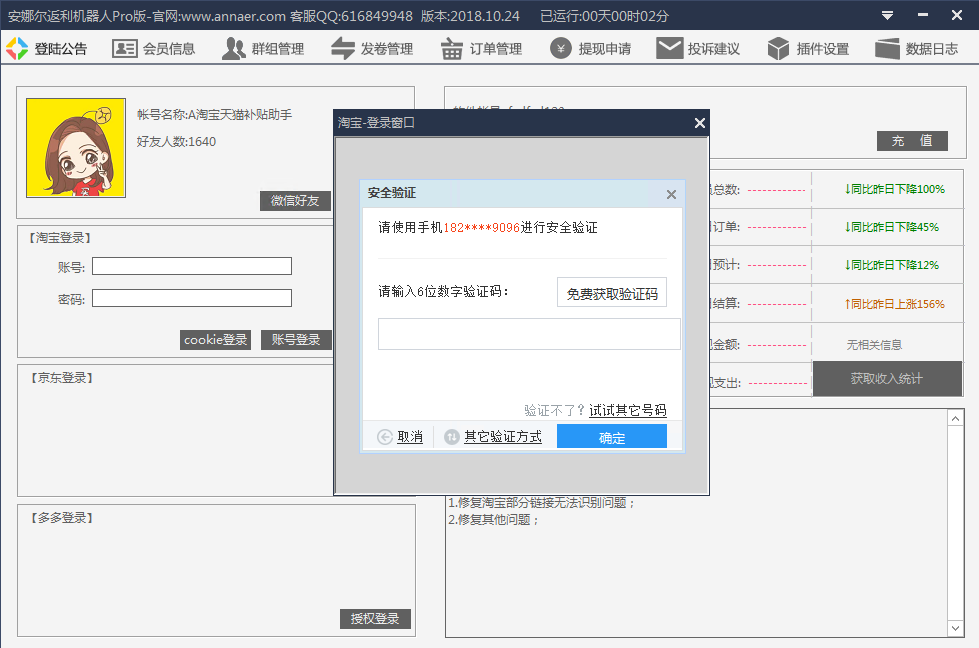The width and height of the screenshot is (979, 648).
Task: Click the text 同比昨日下降12%
Action: (892, 265)
